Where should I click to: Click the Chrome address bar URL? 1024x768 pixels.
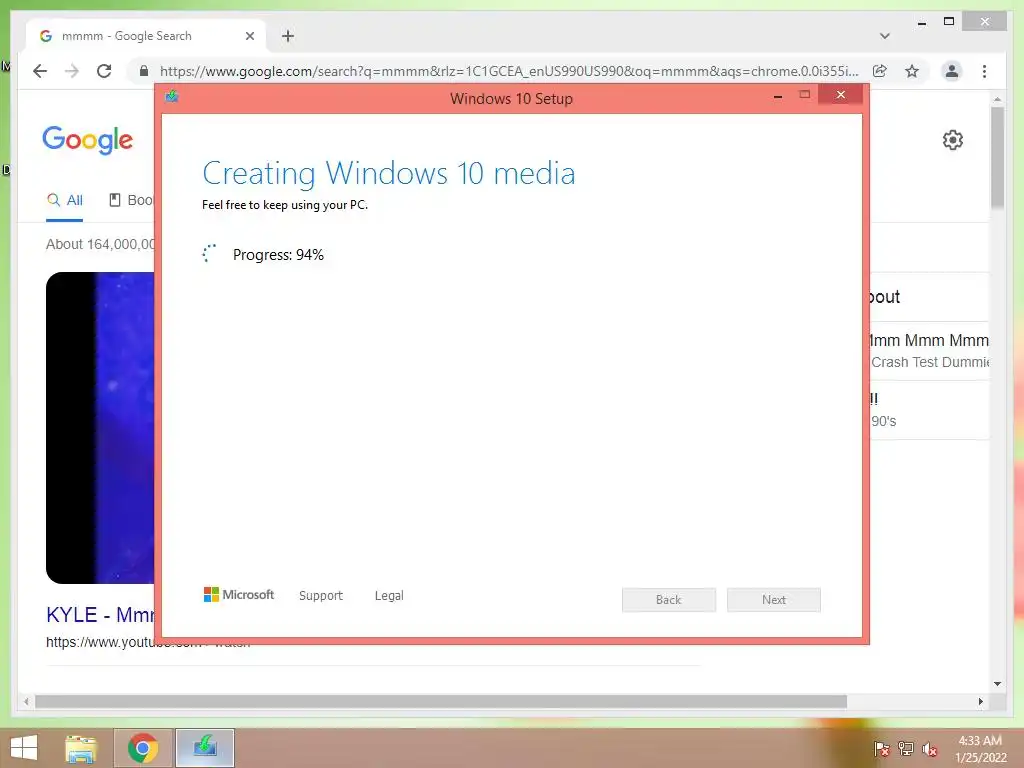[x=509, y=71]
